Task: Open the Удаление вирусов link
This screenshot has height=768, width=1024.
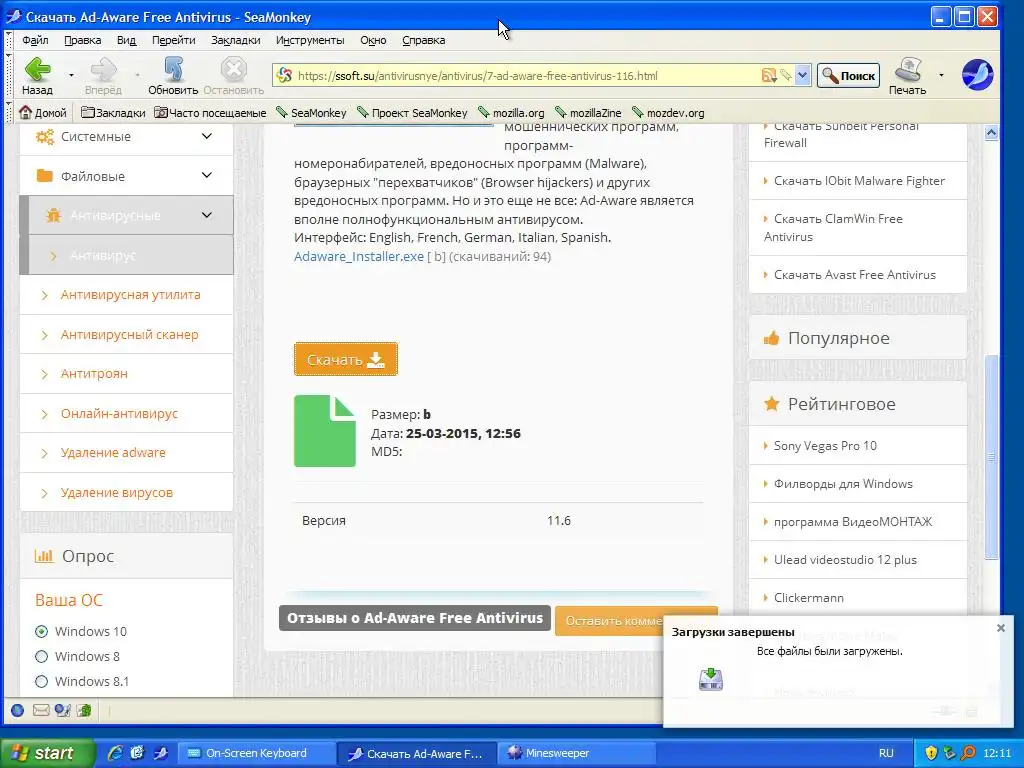Action: click(117, 492)
